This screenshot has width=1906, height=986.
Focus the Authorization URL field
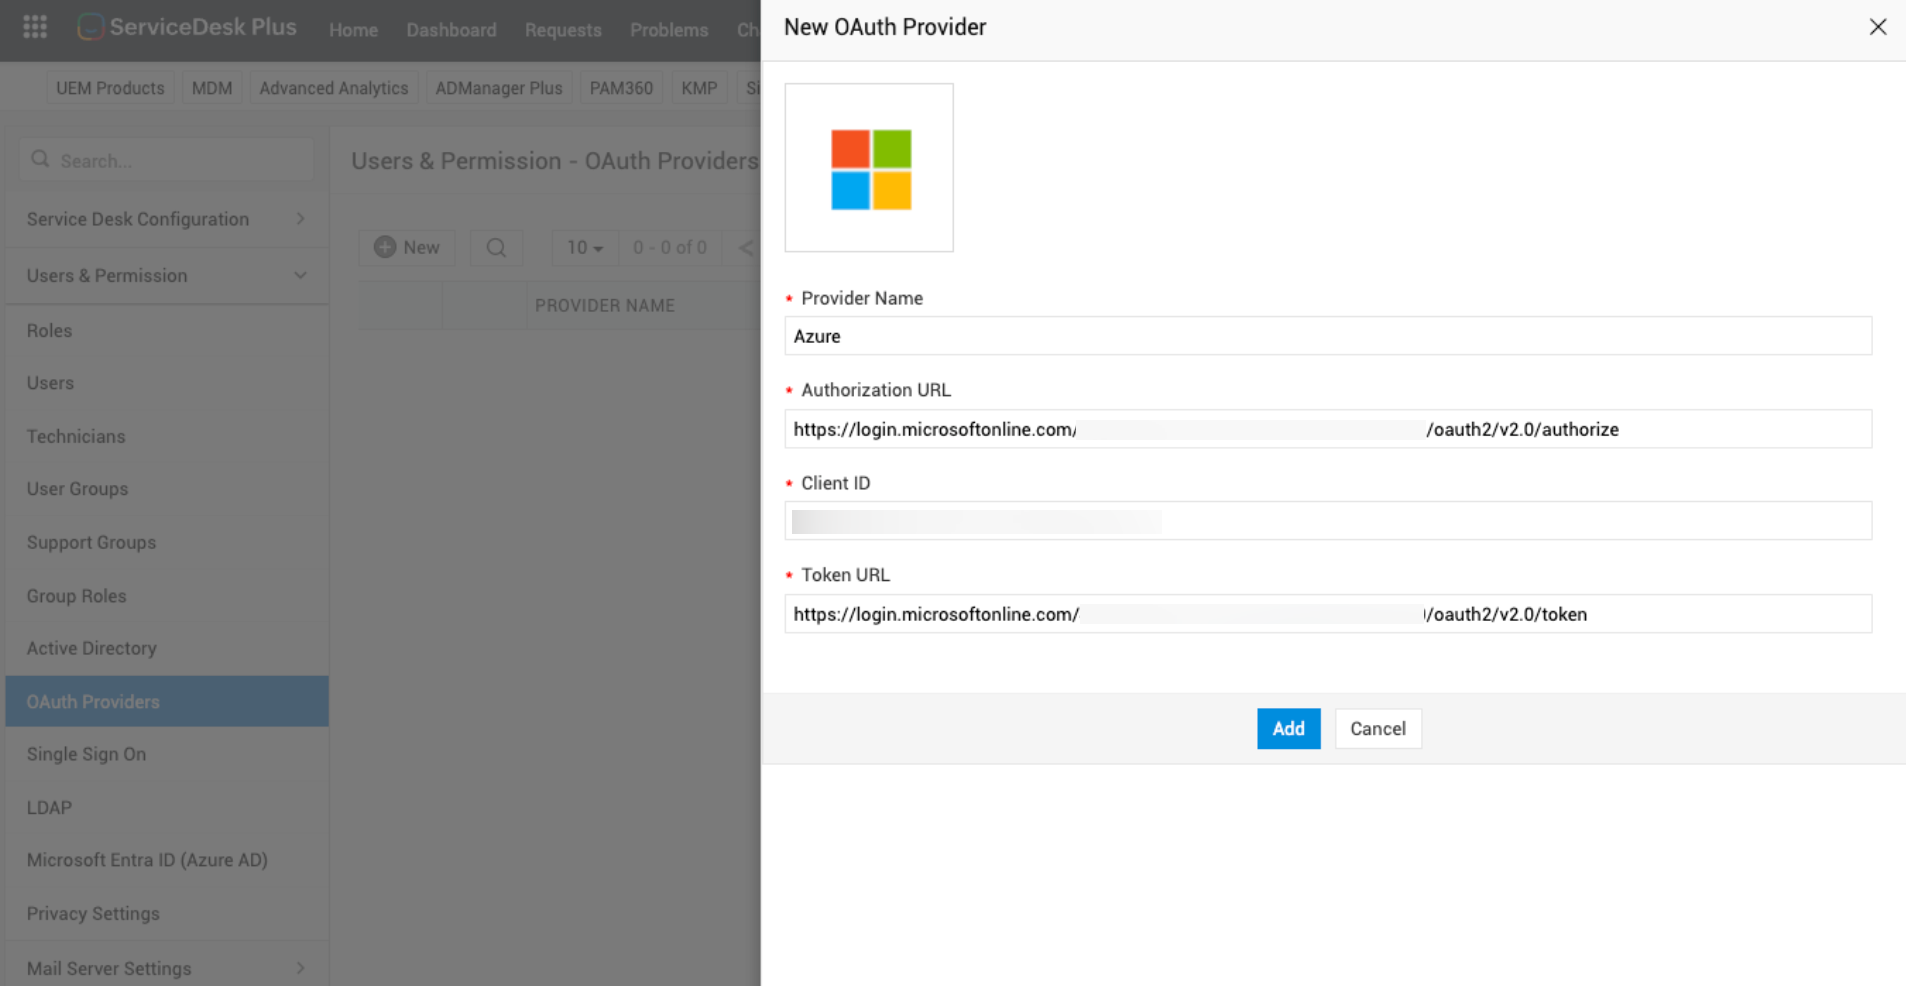coord(1328,429)
